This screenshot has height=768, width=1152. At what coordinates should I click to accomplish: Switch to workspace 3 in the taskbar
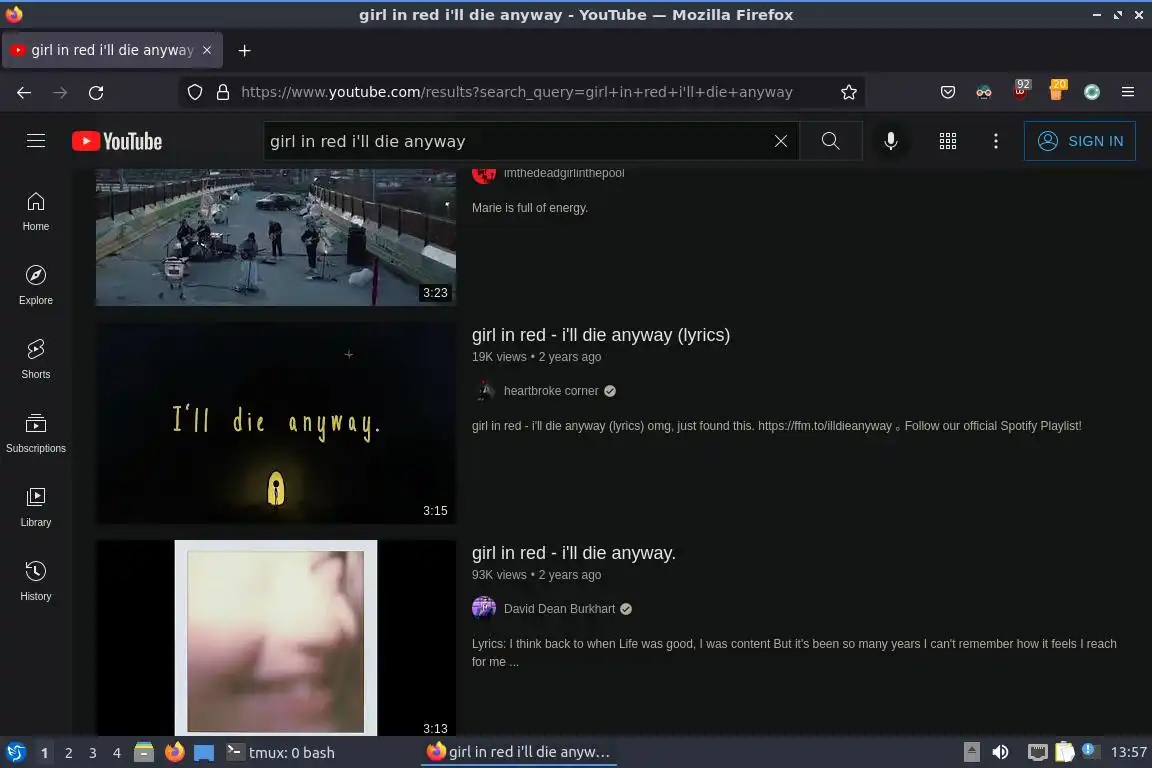[93, 753]
